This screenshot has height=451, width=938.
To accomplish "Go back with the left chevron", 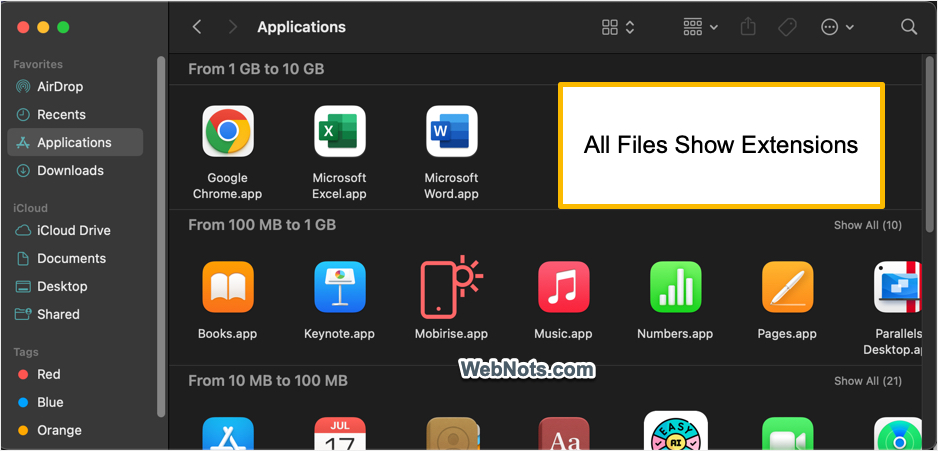I will click(197, 27).
